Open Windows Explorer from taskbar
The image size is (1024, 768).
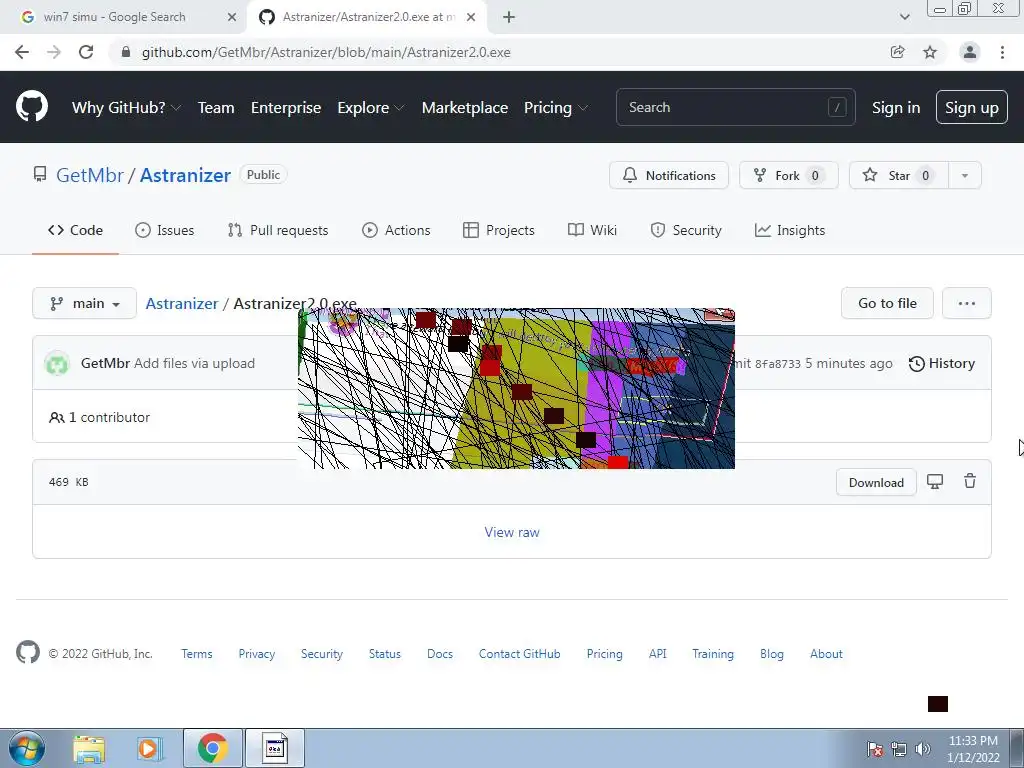[89, 749]
